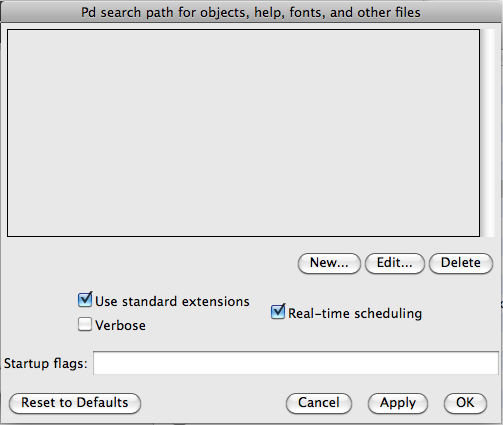Select the top row area of the path list
Screen dimensions: 503x425
(x=243, y=37)
